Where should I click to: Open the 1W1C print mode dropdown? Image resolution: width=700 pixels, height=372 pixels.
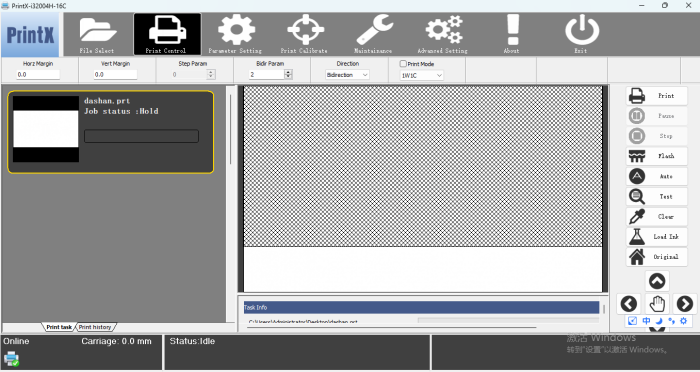(421, 75)
